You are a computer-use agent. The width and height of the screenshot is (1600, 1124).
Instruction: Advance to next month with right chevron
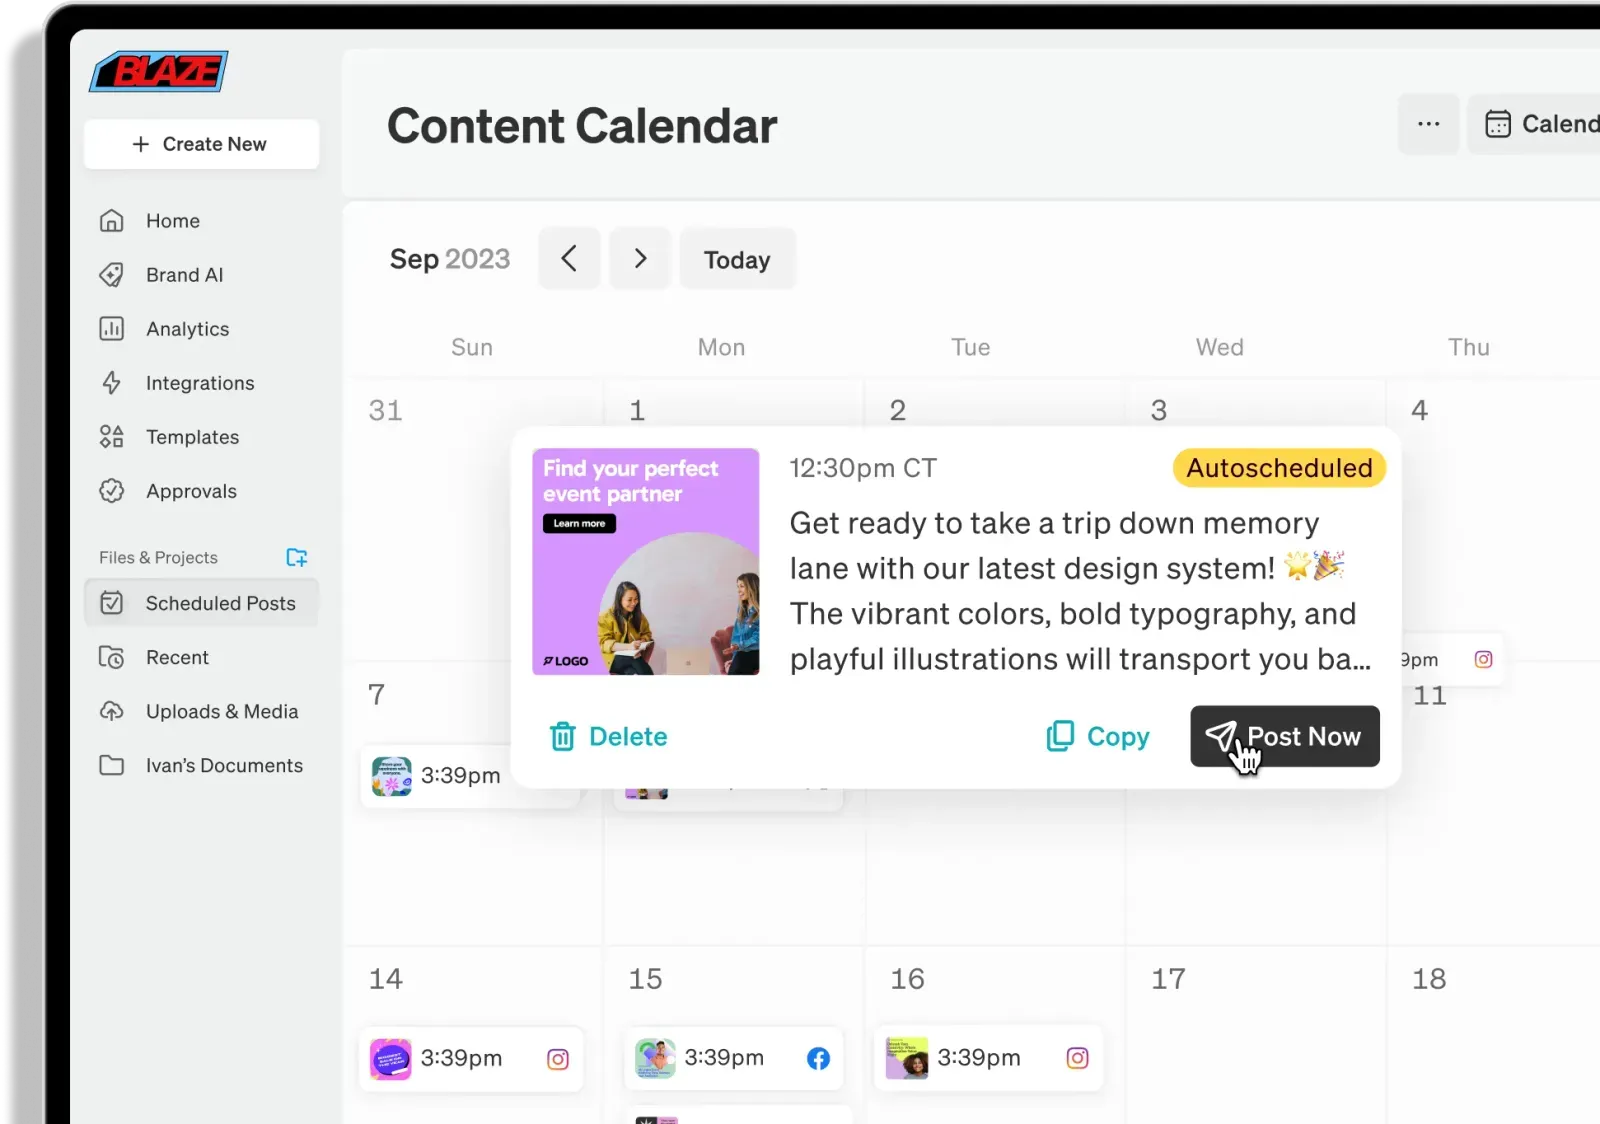coord(640,259)
